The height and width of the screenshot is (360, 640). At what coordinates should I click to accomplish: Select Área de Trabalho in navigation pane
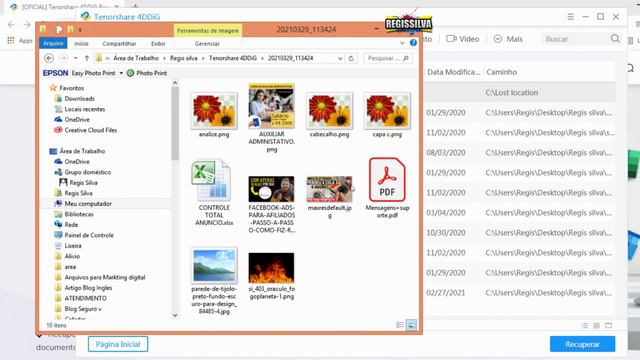82,151
